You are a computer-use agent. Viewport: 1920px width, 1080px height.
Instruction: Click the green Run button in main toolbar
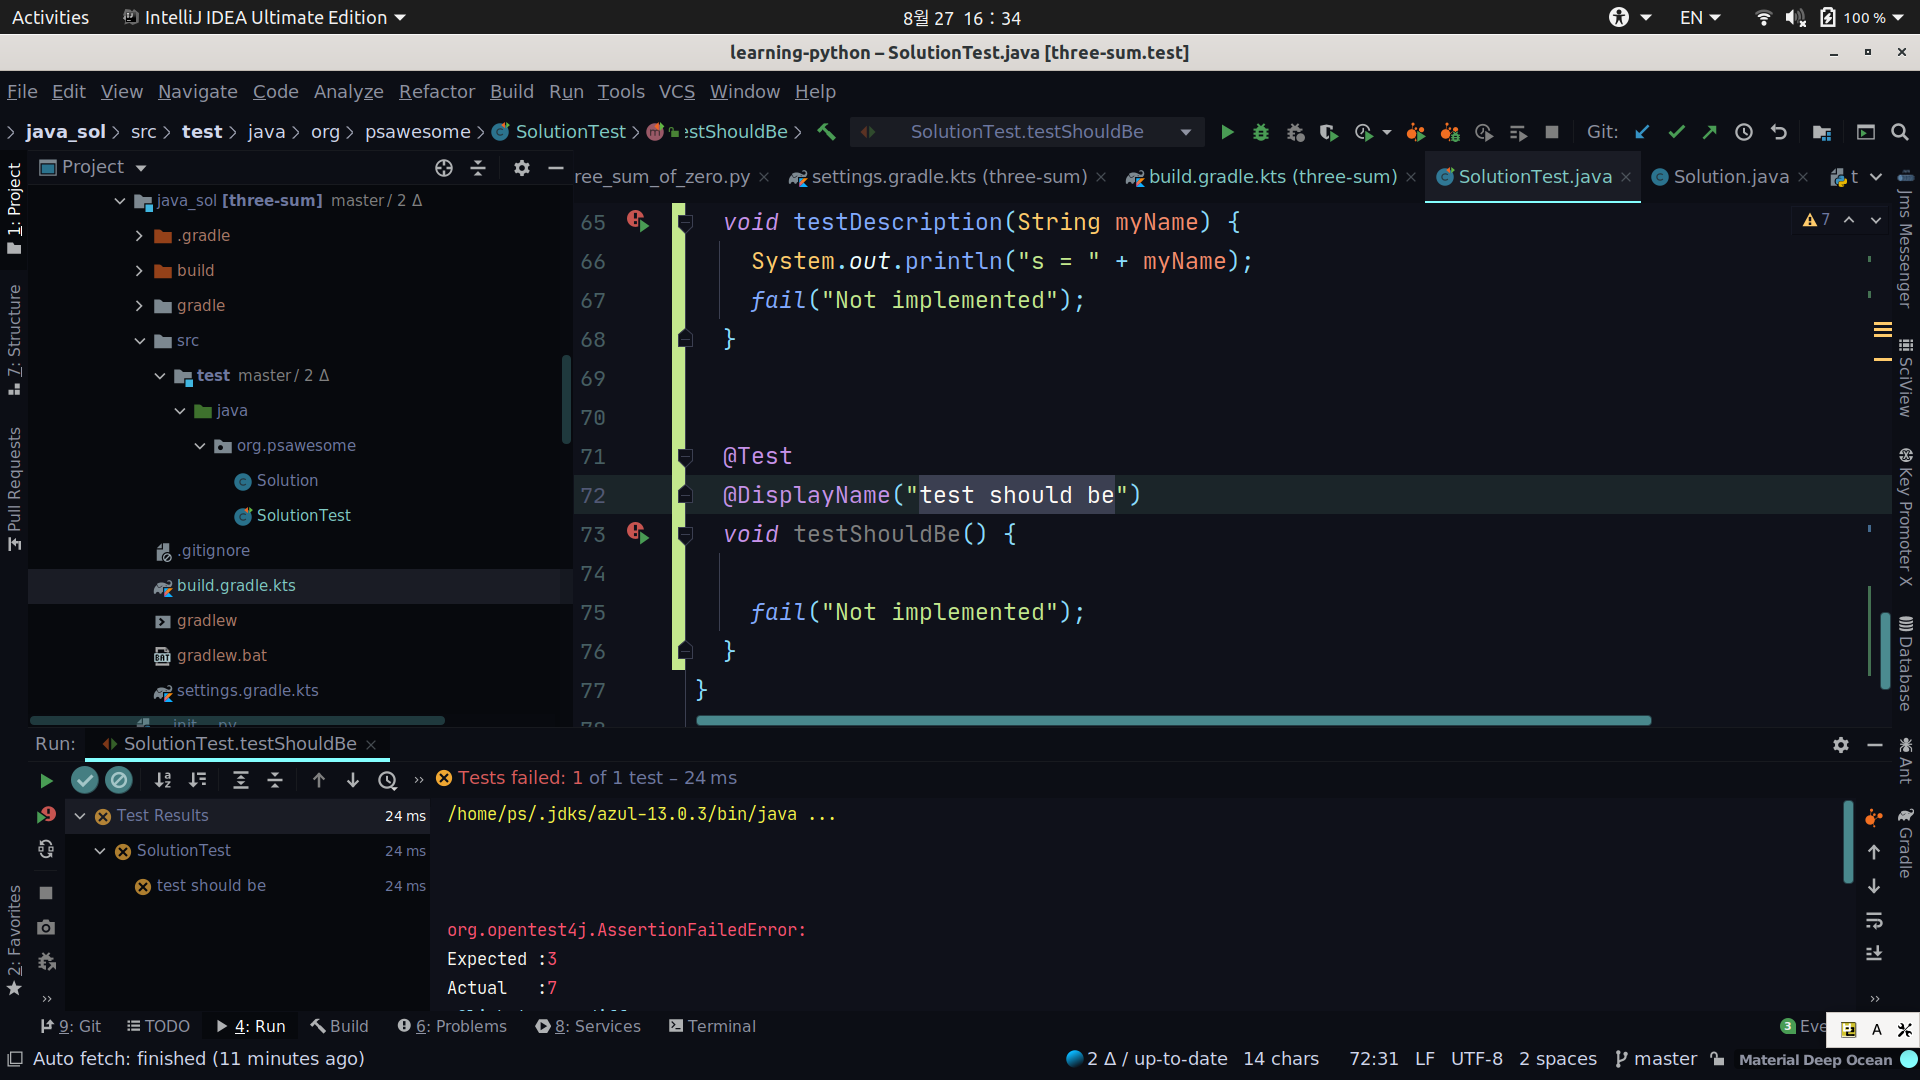tap(1227, 132)
